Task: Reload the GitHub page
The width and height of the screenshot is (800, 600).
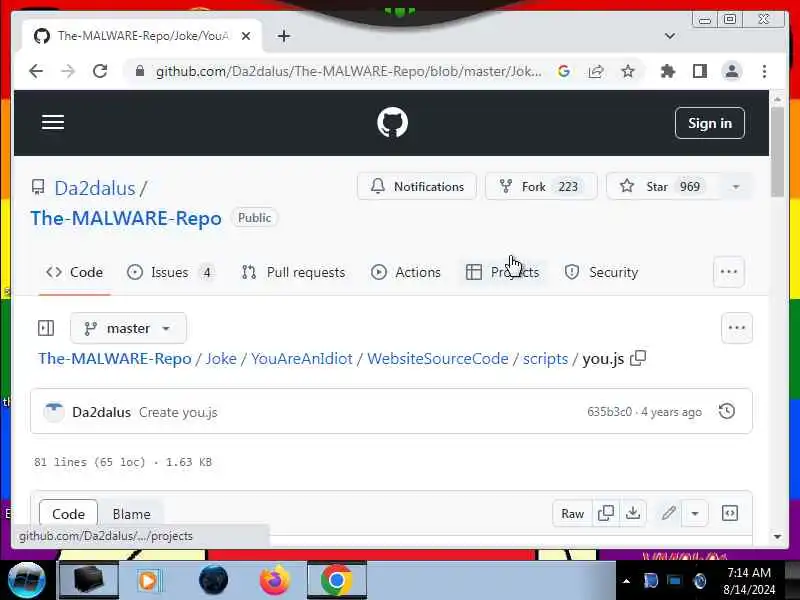Action: [100, 71]
